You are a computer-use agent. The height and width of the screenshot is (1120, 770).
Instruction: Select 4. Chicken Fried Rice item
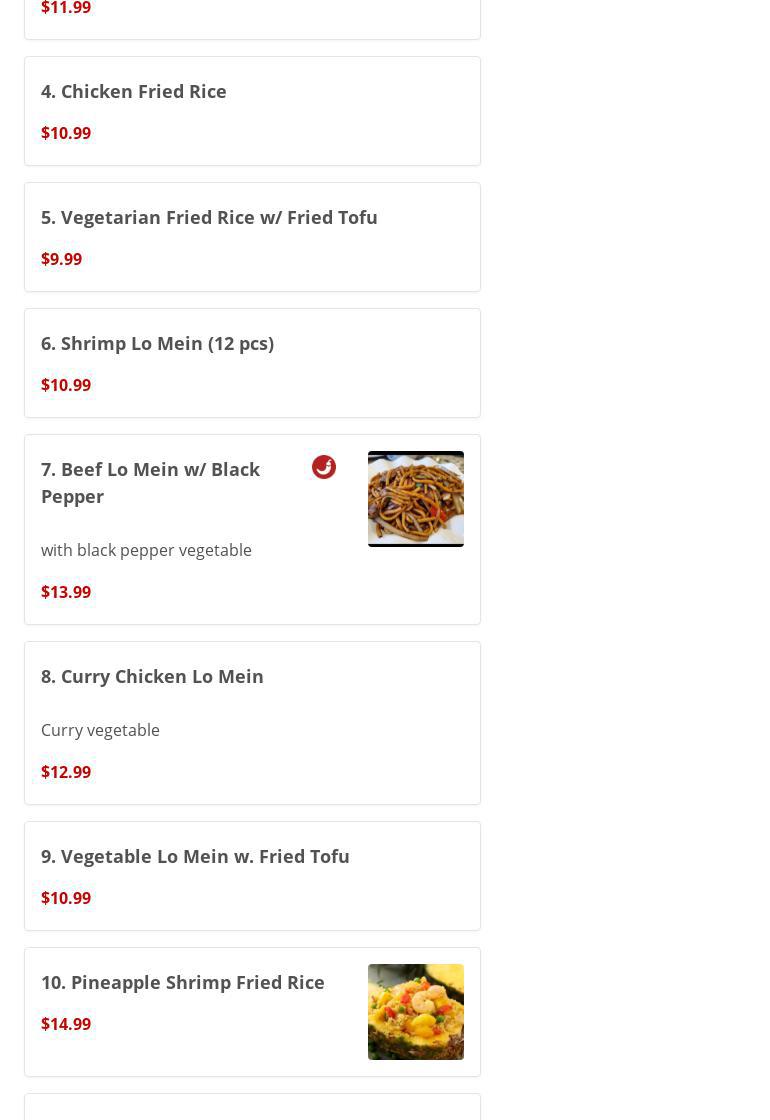pyautogui.click(x=134, y=91)
